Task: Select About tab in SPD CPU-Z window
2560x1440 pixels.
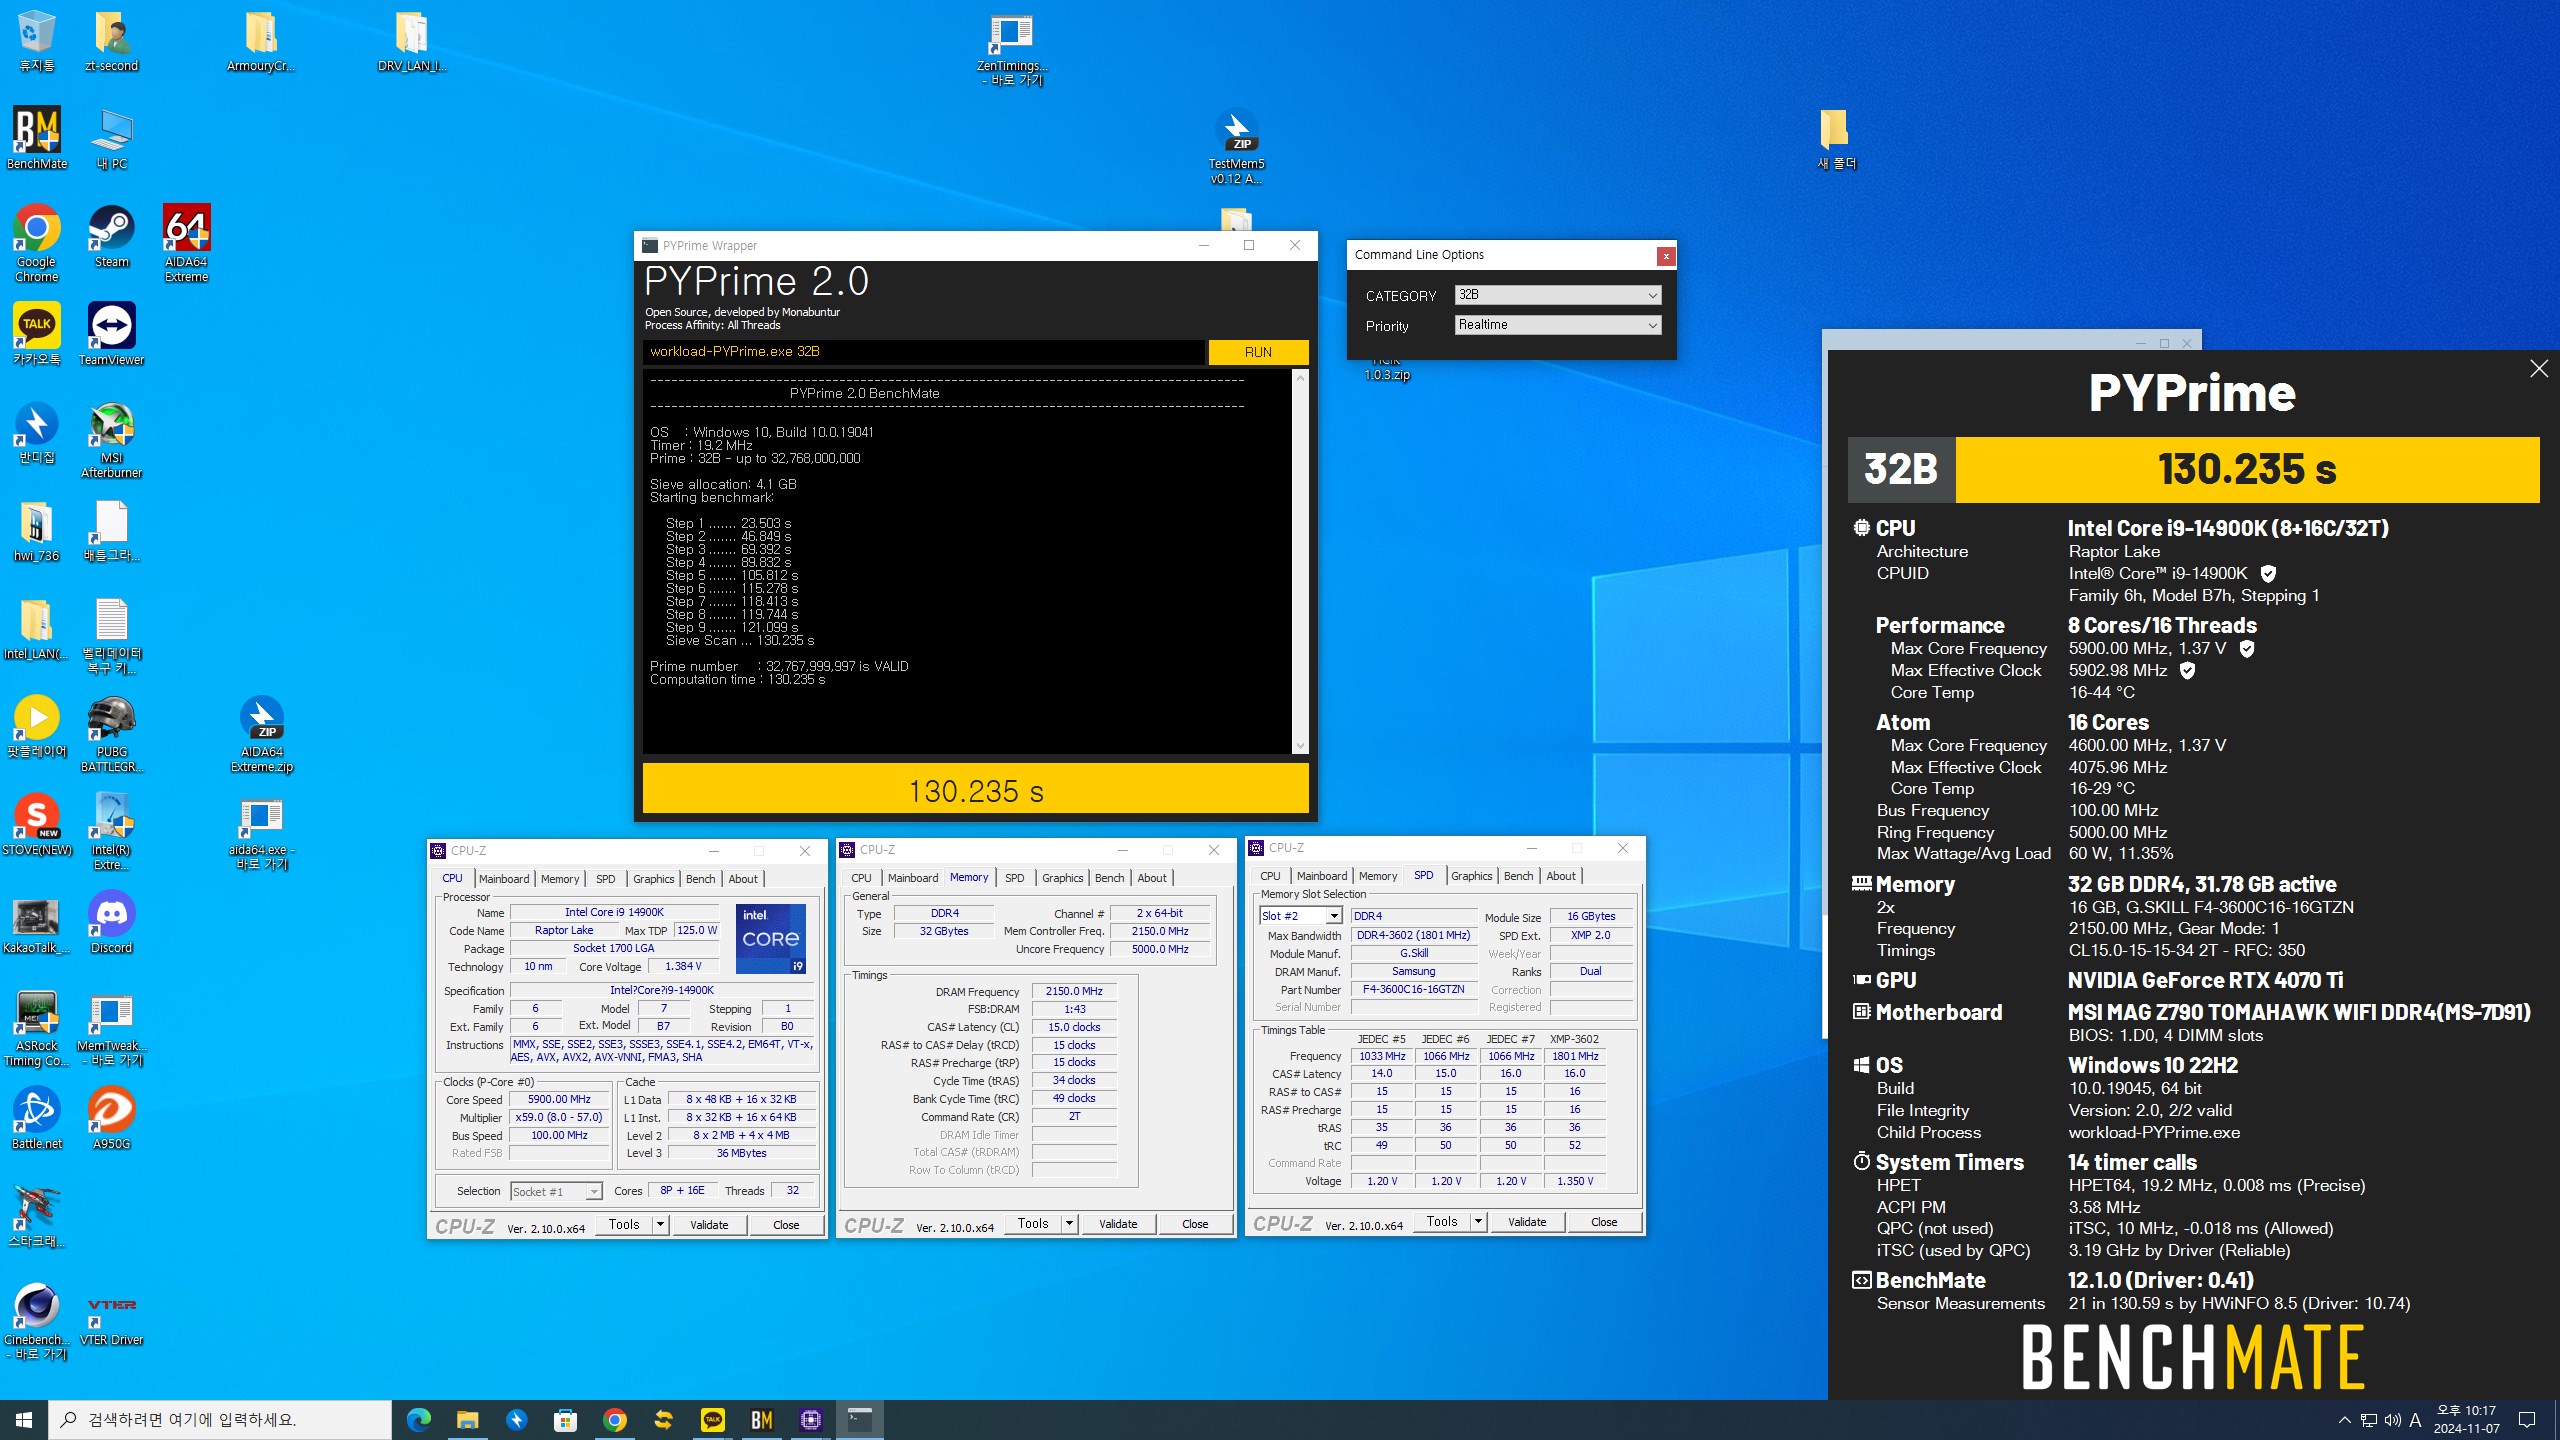Action: [1561, 876]
